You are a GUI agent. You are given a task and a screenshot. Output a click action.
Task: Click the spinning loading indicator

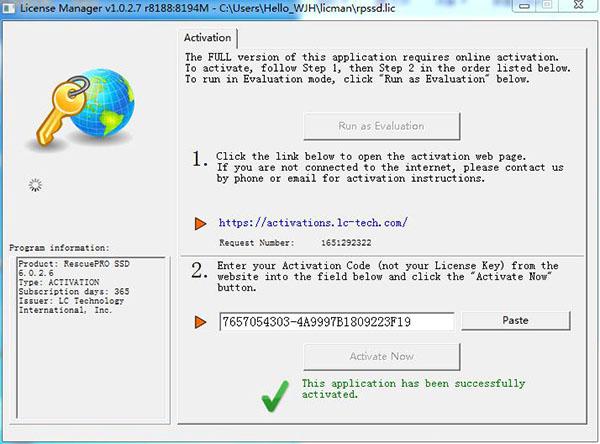35,185
